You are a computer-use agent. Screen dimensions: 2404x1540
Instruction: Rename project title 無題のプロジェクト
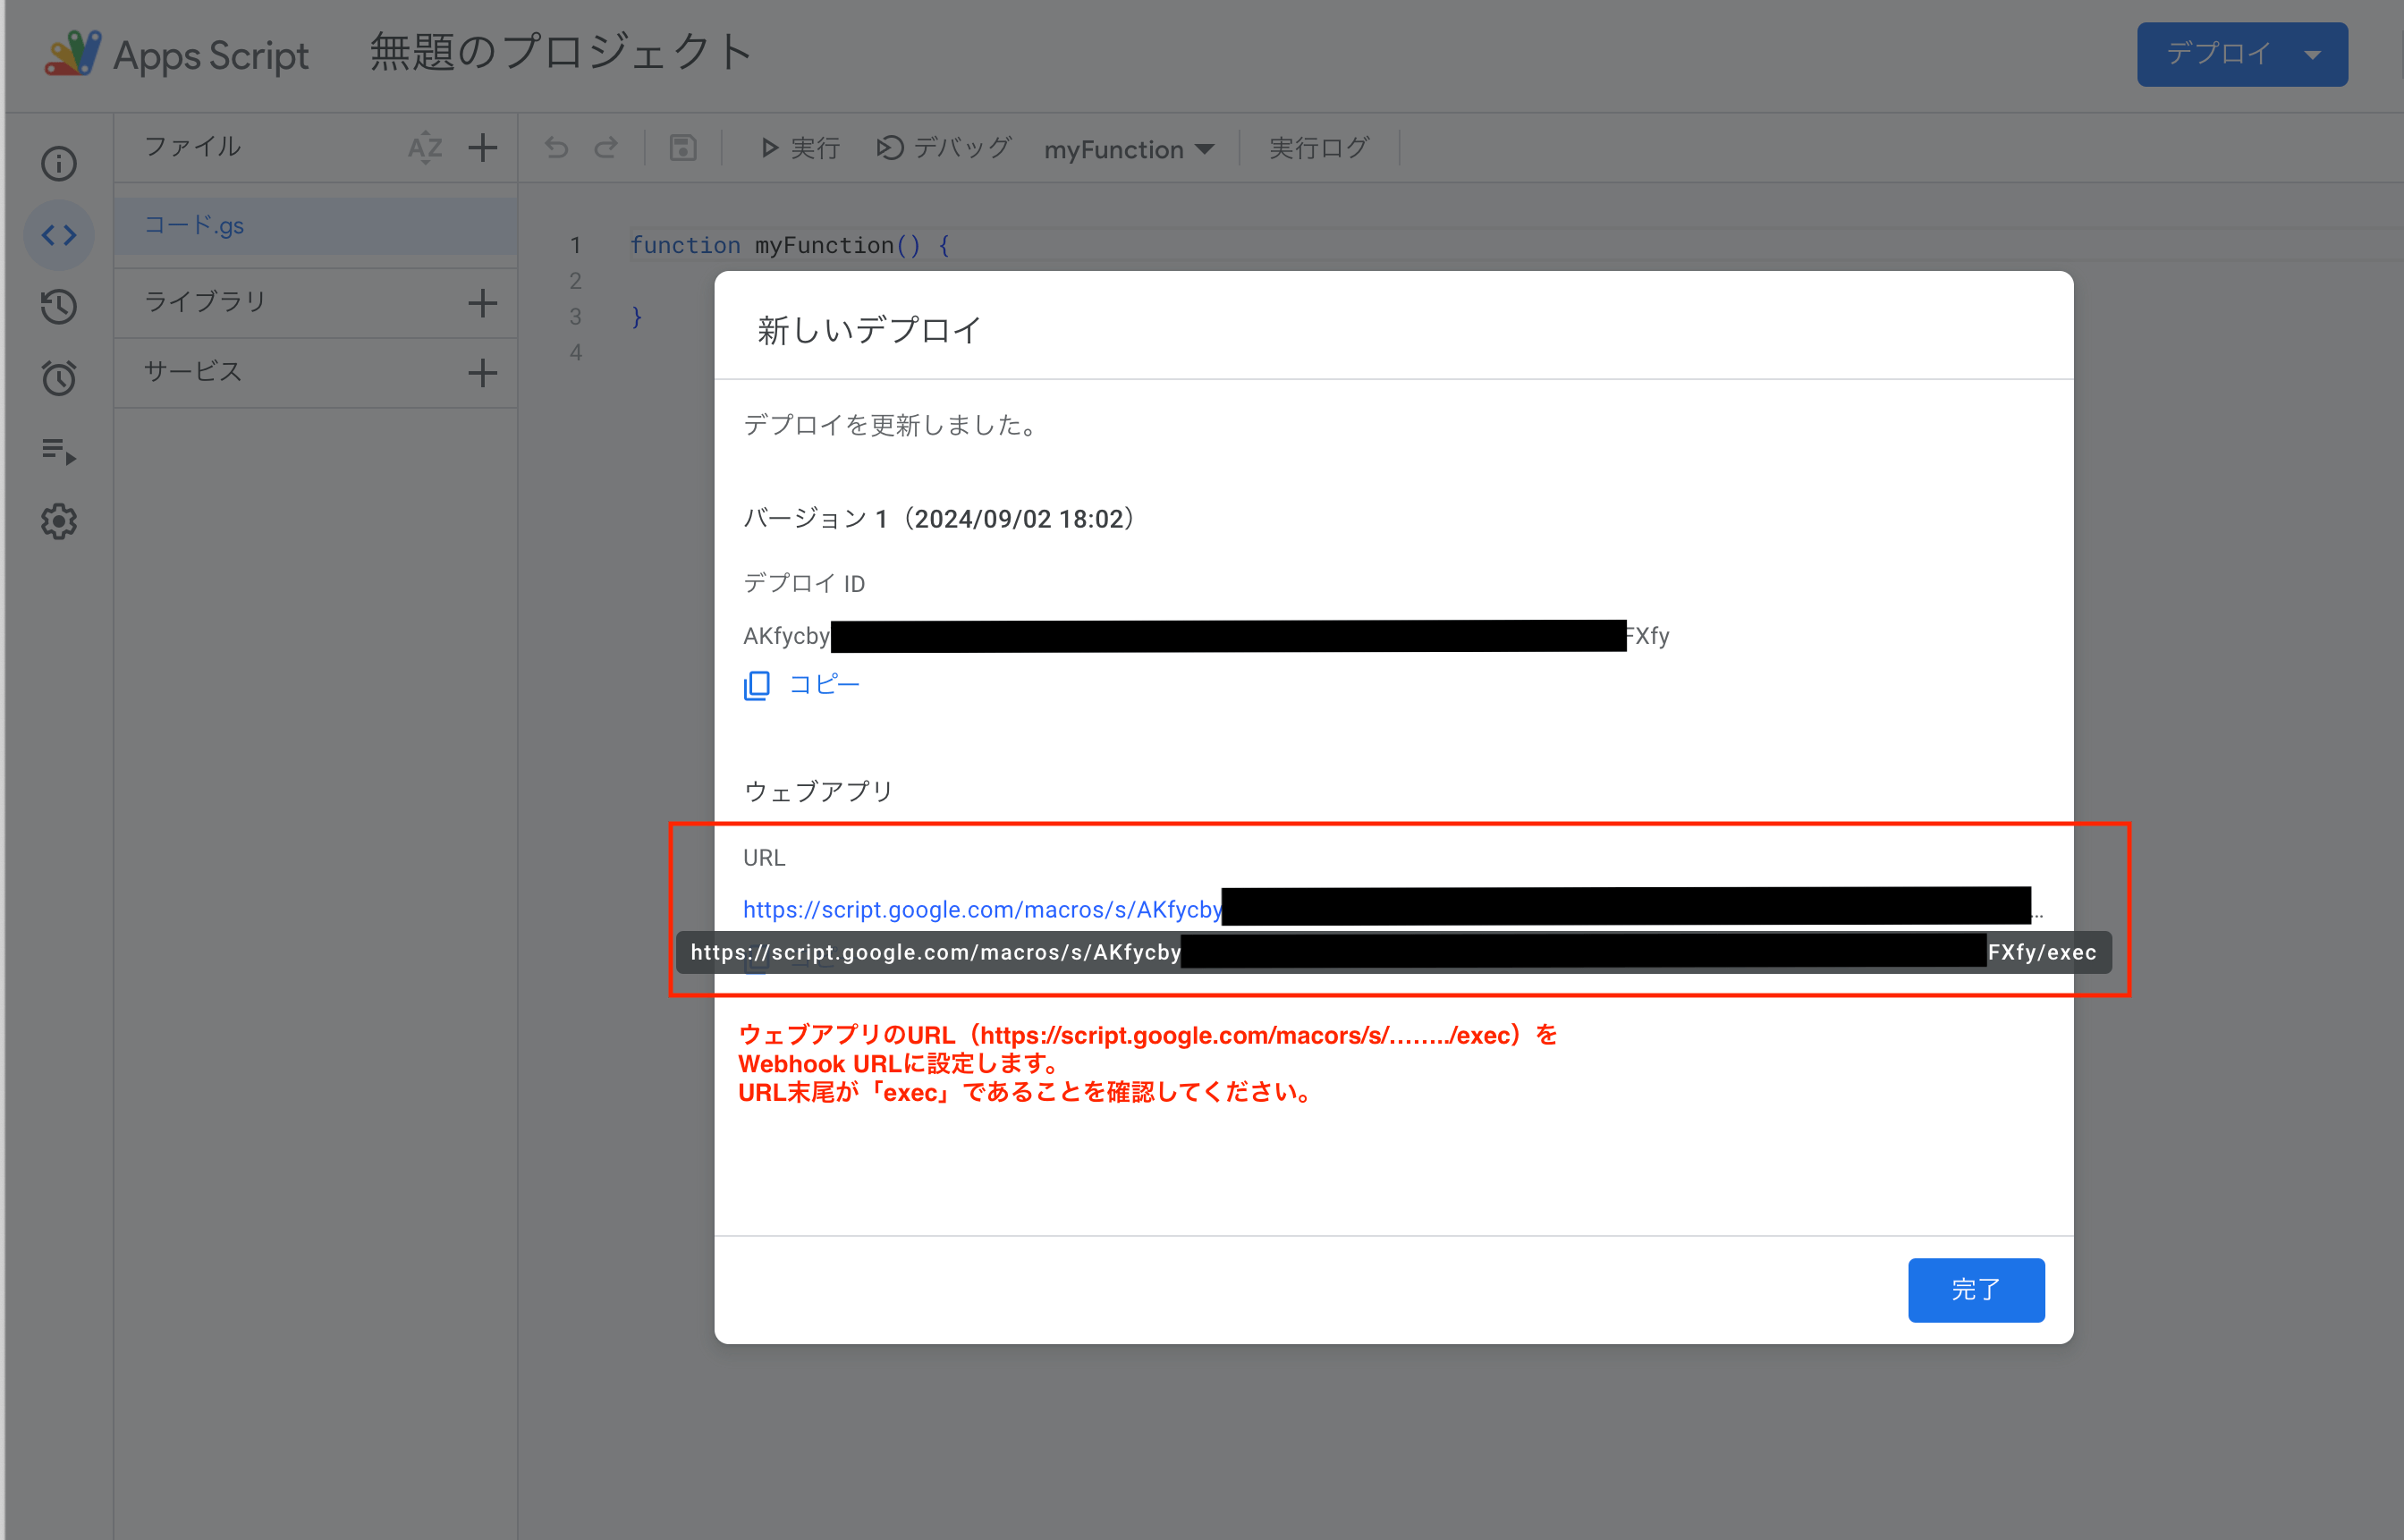[561, 52]
